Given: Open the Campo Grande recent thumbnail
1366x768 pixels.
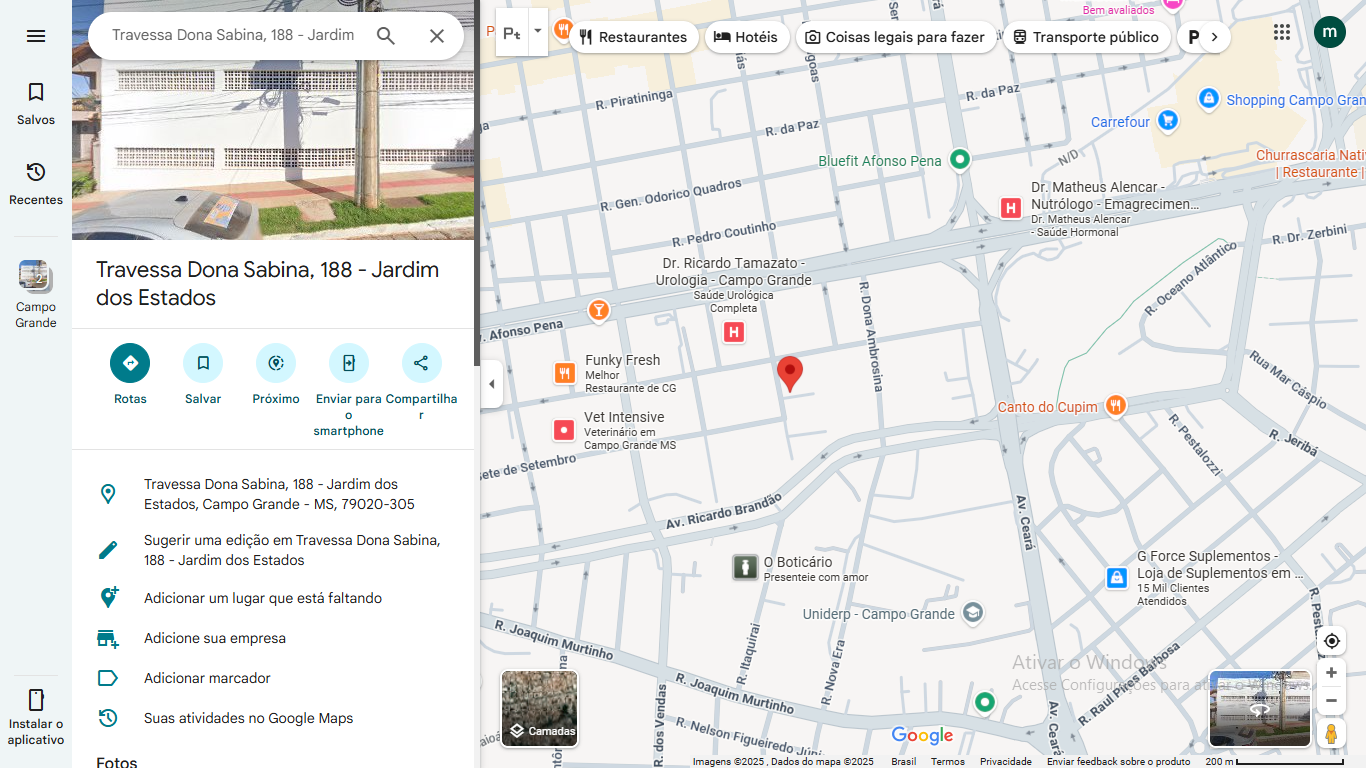Looking at the screenshot, I should tap(36, 293).
